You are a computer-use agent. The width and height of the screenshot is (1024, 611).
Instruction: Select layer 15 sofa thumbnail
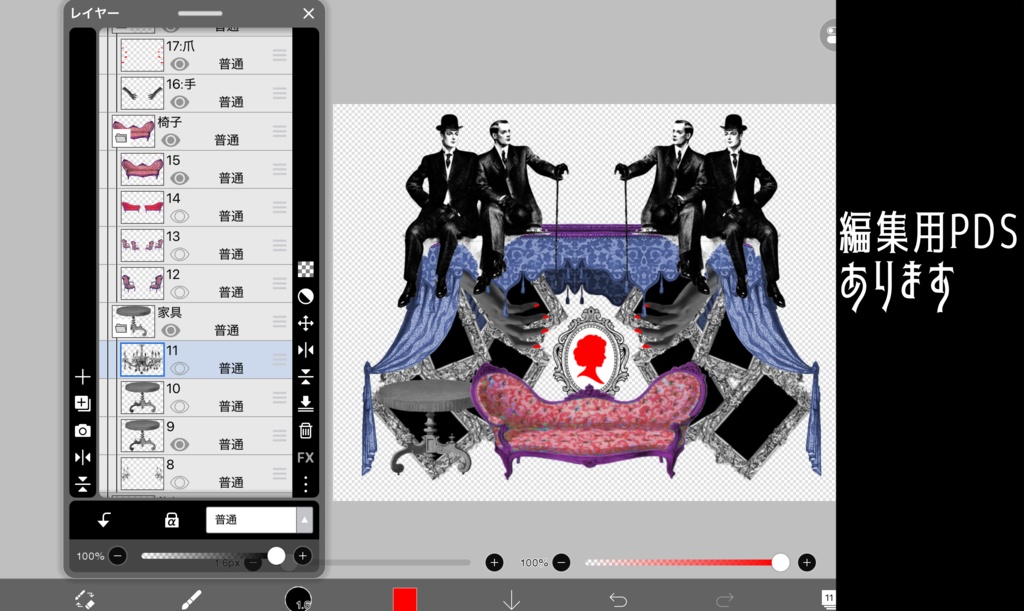[142, 169]
